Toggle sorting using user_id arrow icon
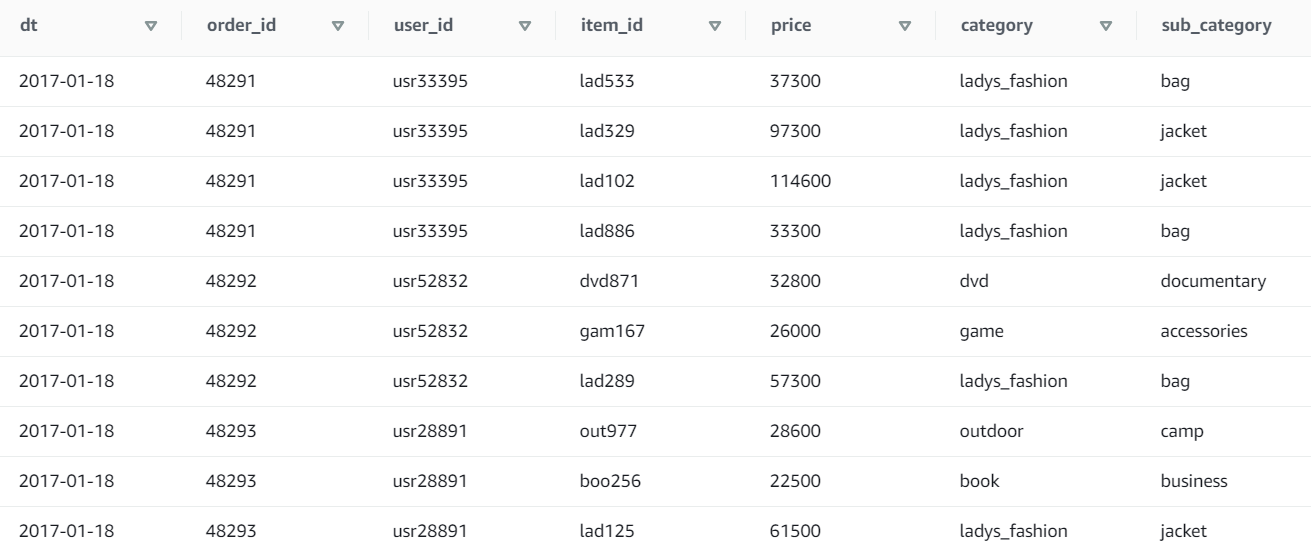This screenshot has width=1311, height=552. (x=525, y=27)
